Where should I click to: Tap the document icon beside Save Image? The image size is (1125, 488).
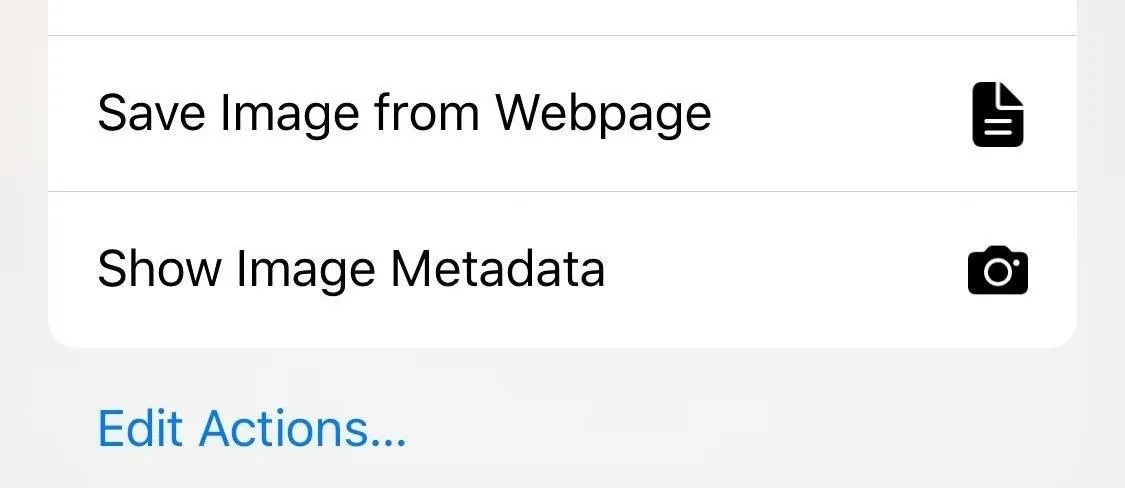point(997,115)
